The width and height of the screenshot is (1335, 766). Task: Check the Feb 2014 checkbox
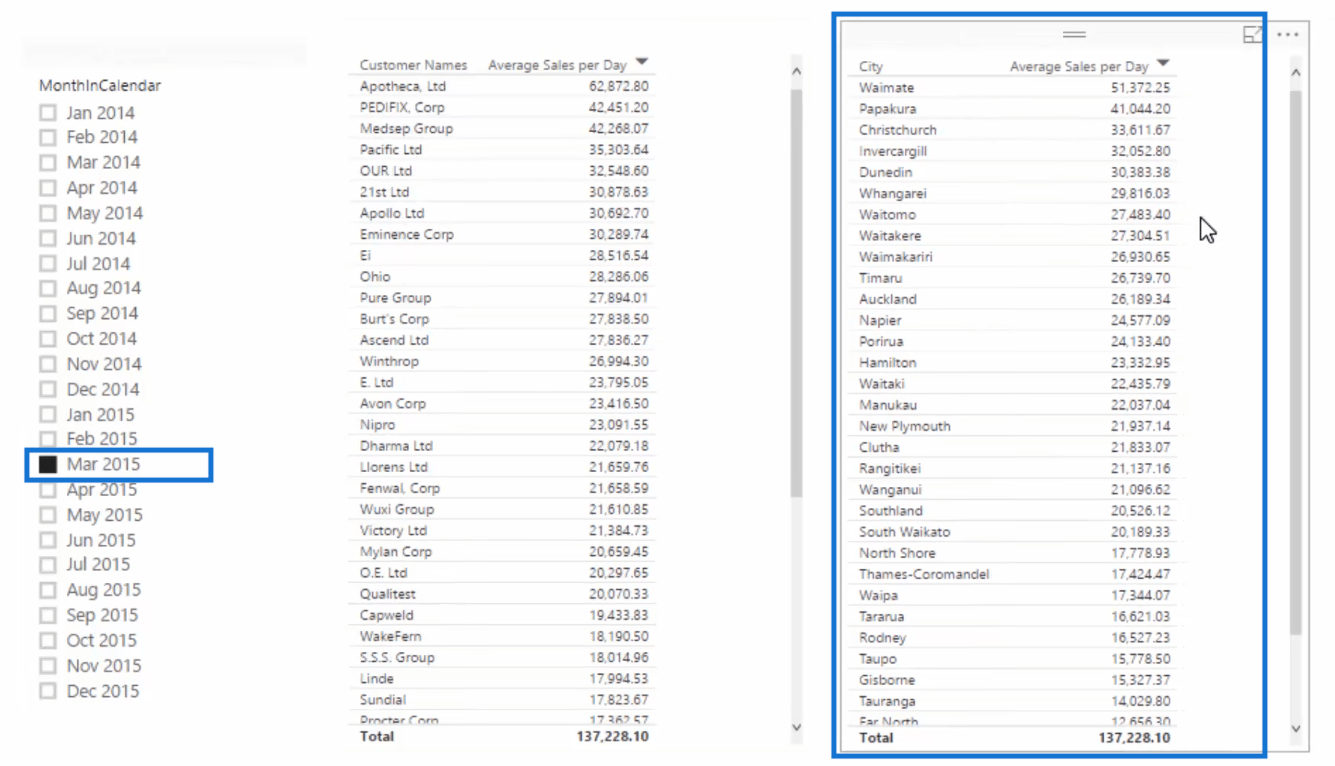tap(48, 138)
